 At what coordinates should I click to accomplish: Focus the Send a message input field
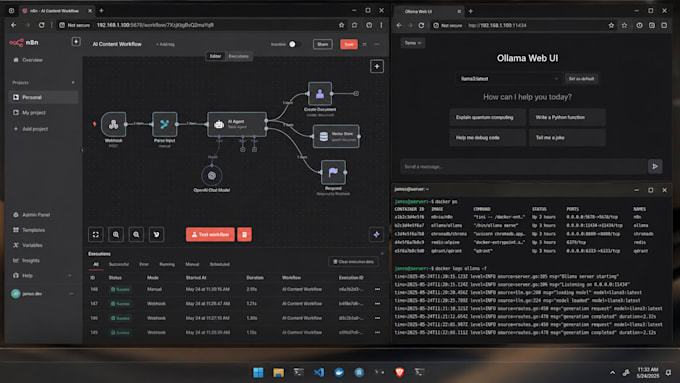[523, 167]
